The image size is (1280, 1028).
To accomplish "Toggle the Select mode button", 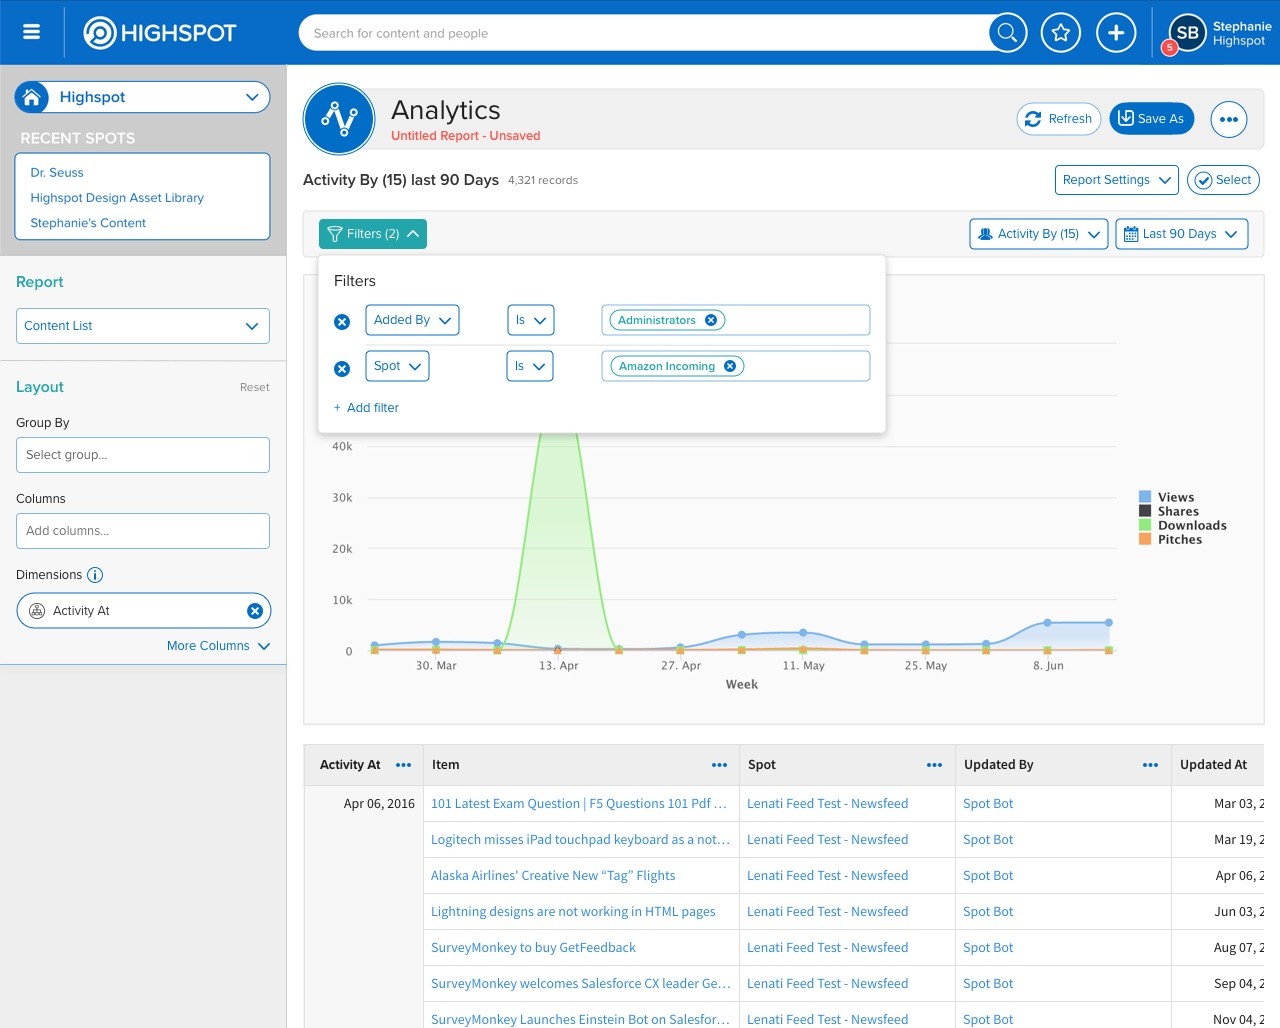I will coord(1223,180).
